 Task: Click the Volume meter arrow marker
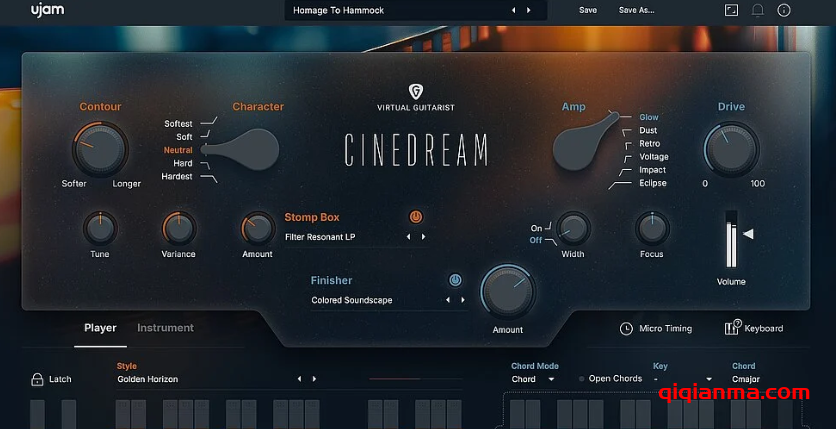748,233
